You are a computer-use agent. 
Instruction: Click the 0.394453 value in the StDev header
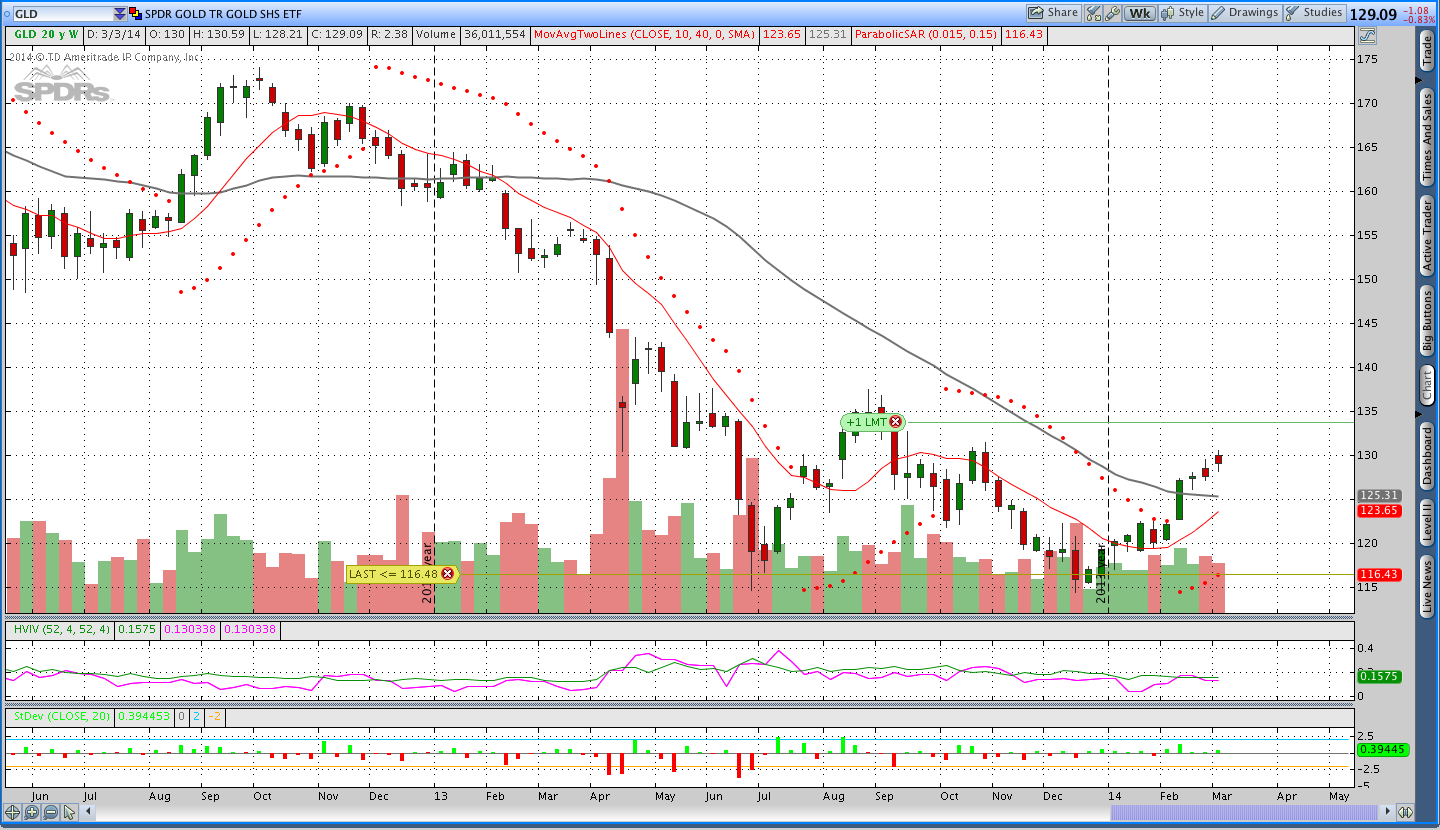(x=145, y=716)
